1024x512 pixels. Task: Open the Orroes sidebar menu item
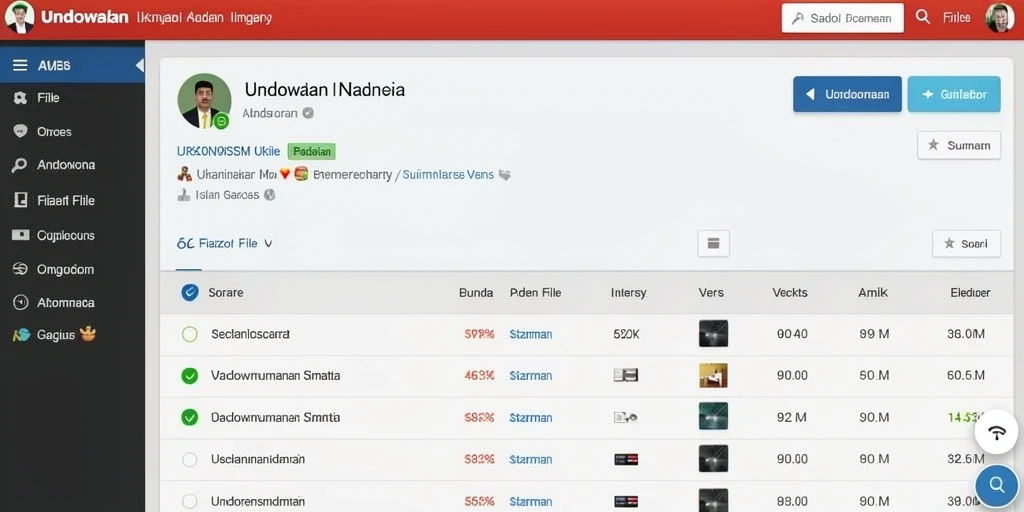click(54, 132)
